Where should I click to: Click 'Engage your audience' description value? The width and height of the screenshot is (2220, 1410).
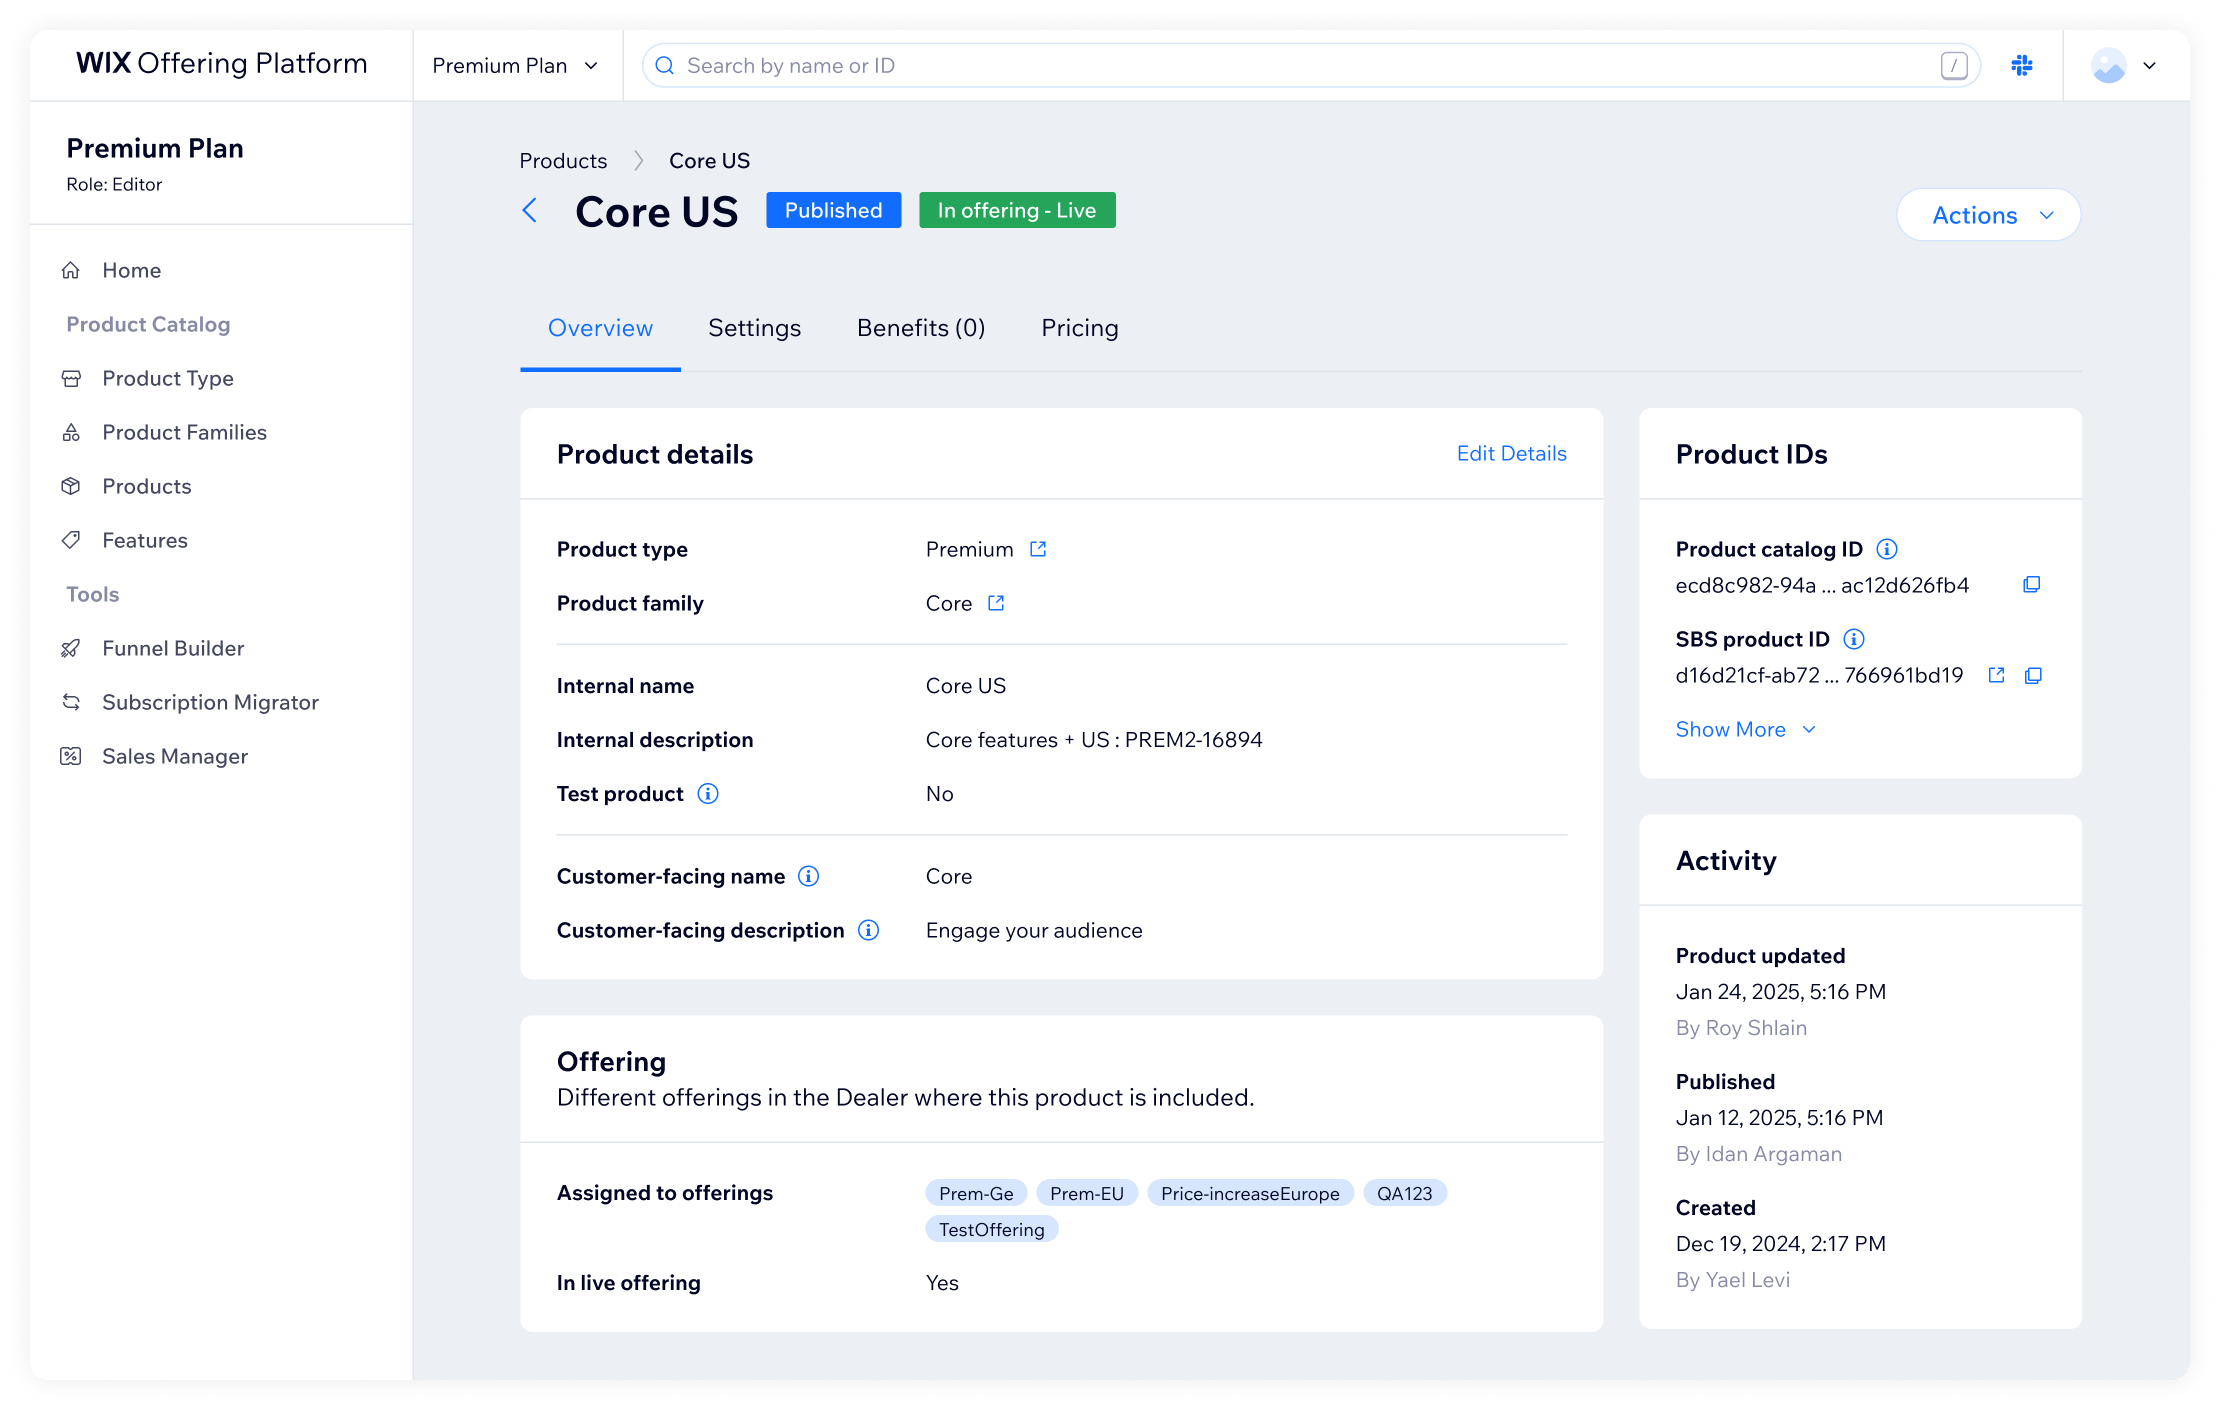[1034, 931]
